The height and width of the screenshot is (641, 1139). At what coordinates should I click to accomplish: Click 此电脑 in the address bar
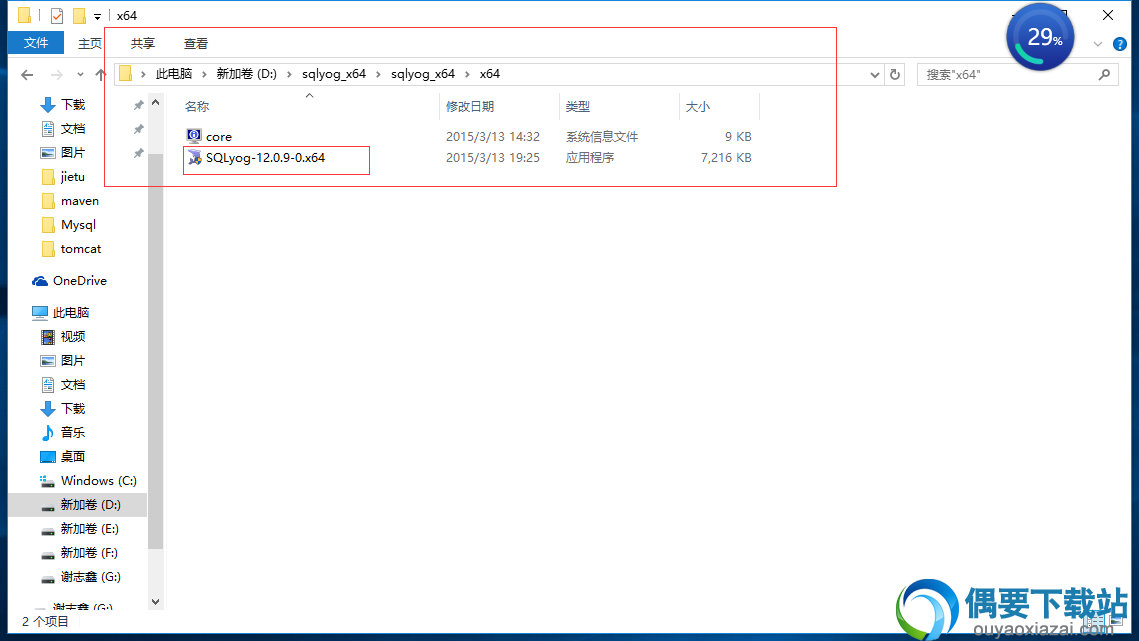coord(174,74)
